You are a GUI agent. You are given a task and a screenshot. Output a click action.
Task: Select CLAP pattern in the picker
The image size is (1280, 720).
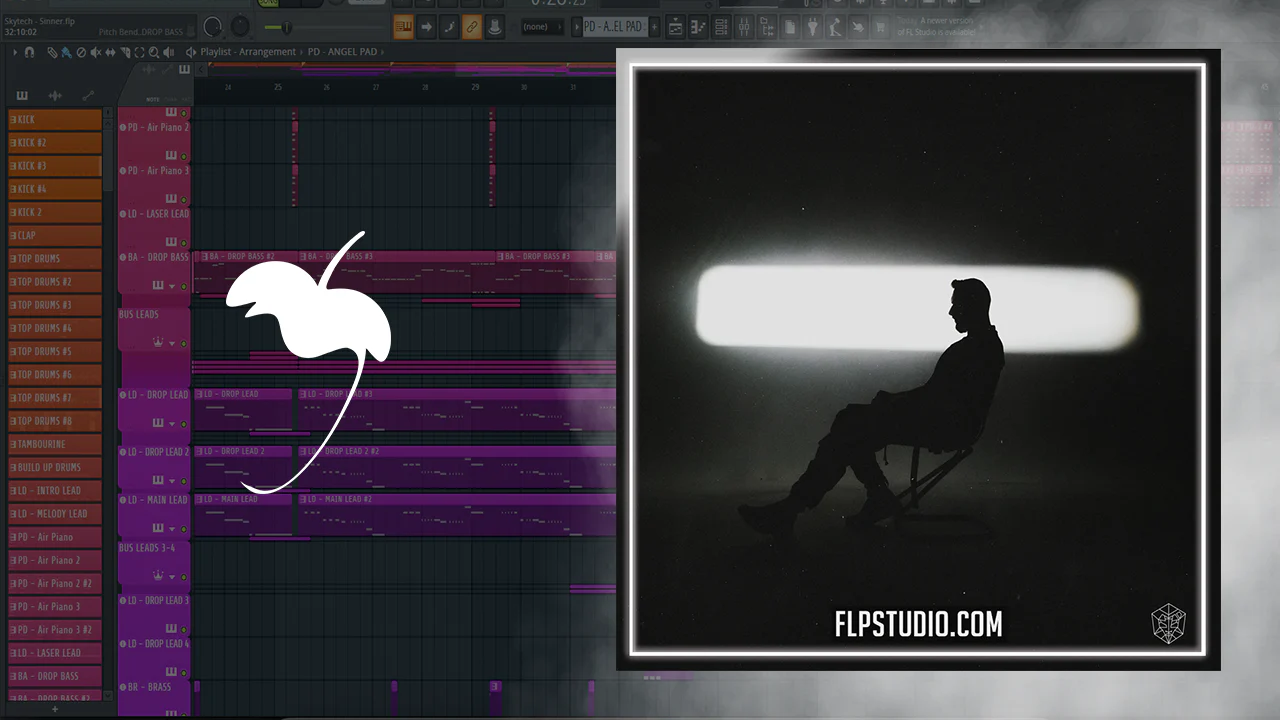click(x=55, y=236)
